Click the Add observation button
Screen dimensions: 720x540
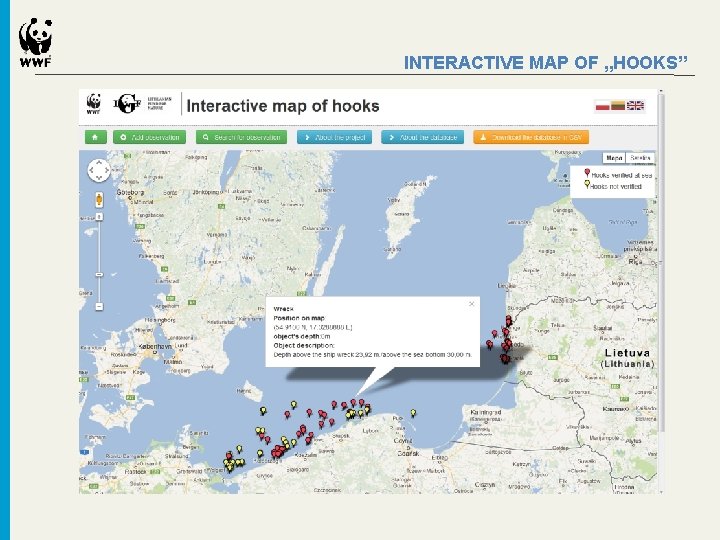[149, 137]
